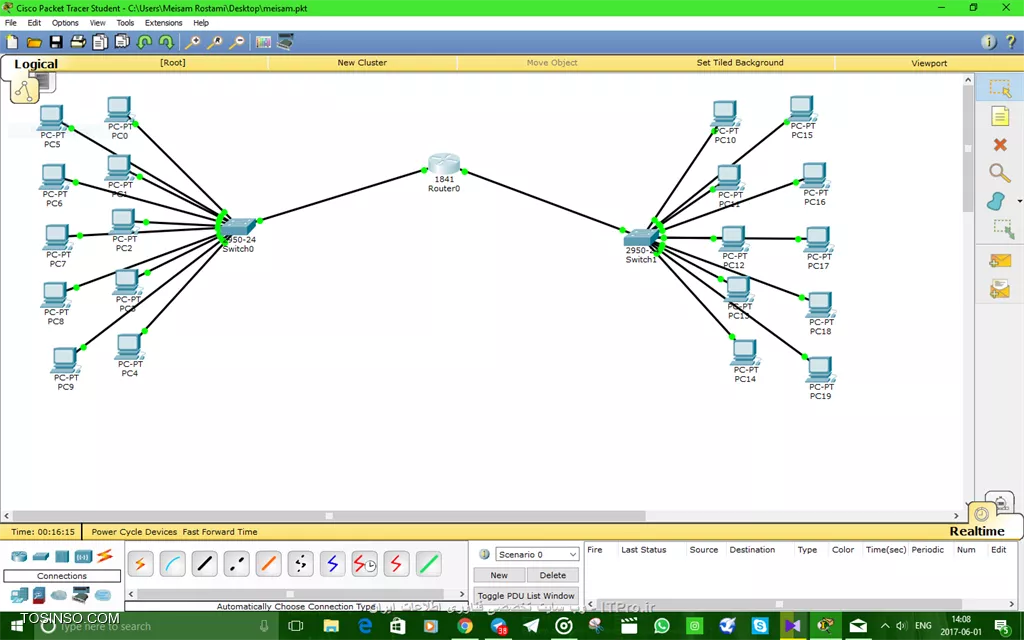This screenshot has width=1024, height=640.
Task: Pick the Copper Cross-Over dashed cable
Action: [x=236, y=564]
